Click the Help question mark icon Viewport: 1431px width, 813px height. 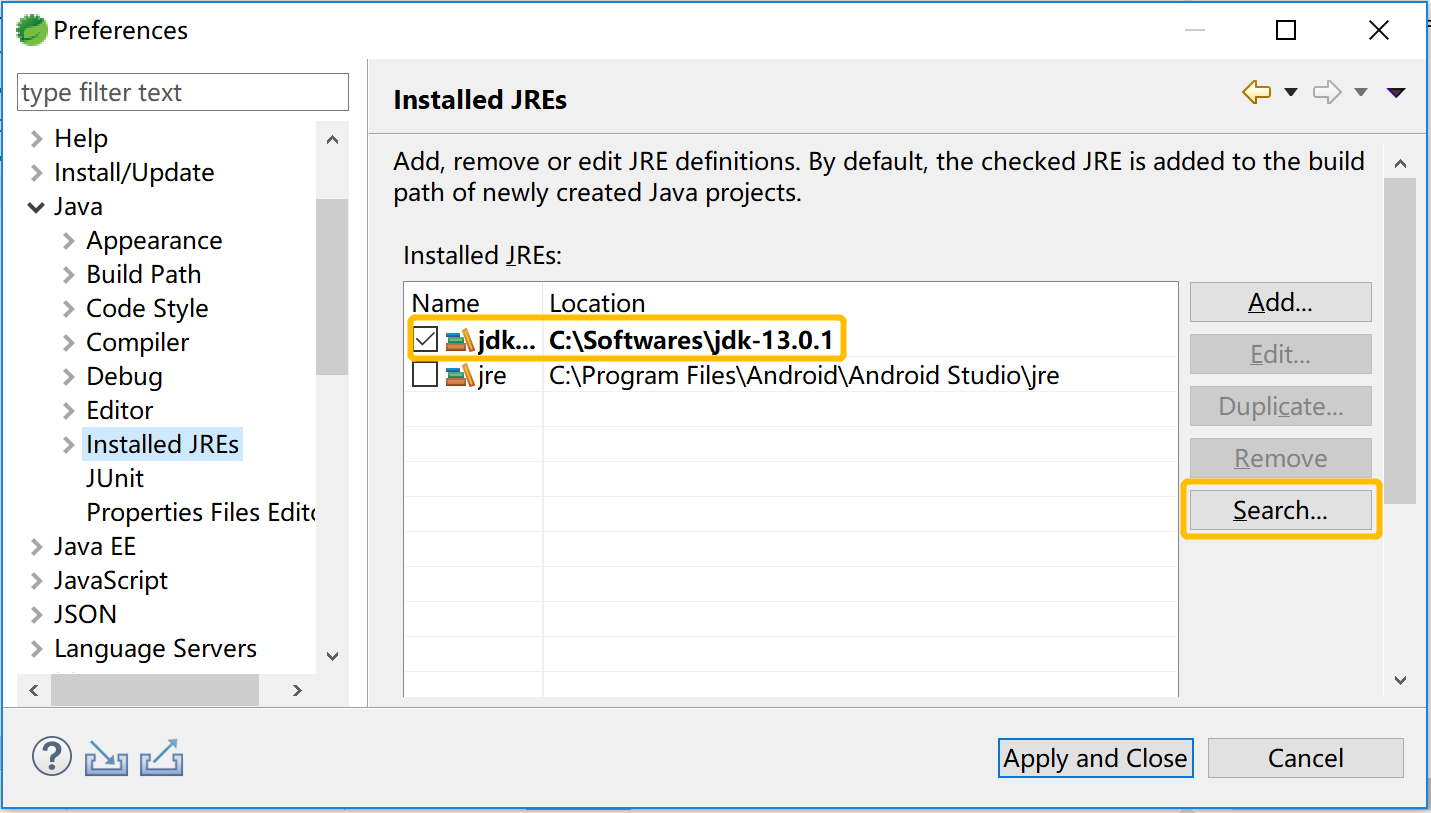(52, 757)
